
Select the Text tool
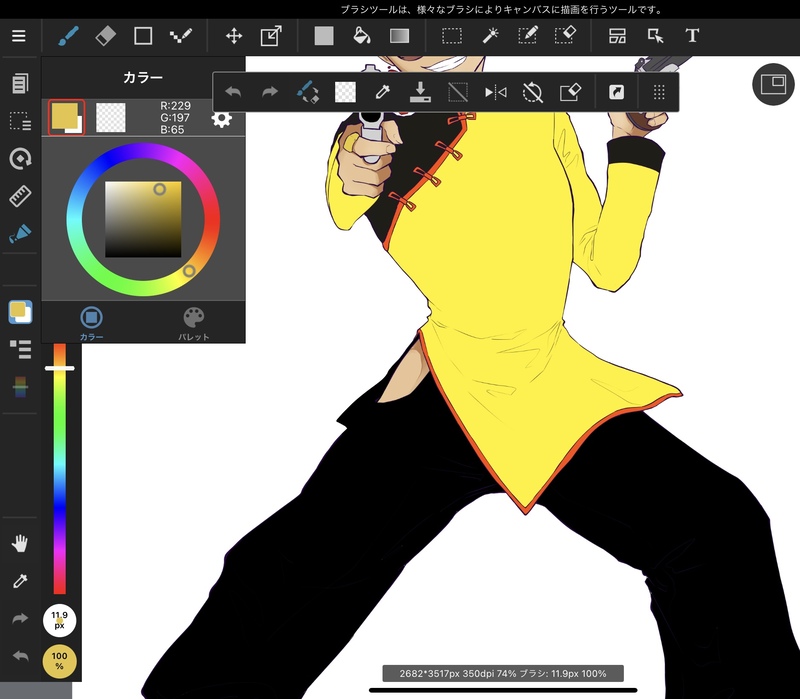pos(692,36)
